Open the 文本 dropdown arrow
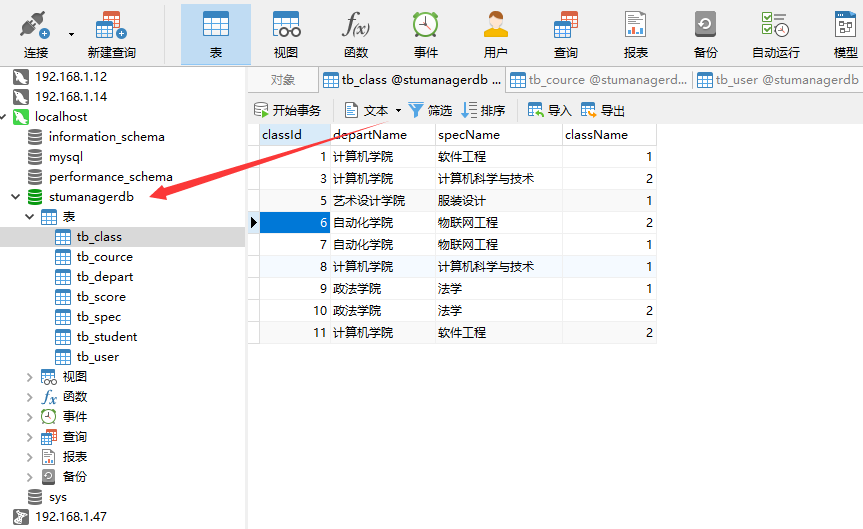 pyautogui.click(x=398, y=111)
